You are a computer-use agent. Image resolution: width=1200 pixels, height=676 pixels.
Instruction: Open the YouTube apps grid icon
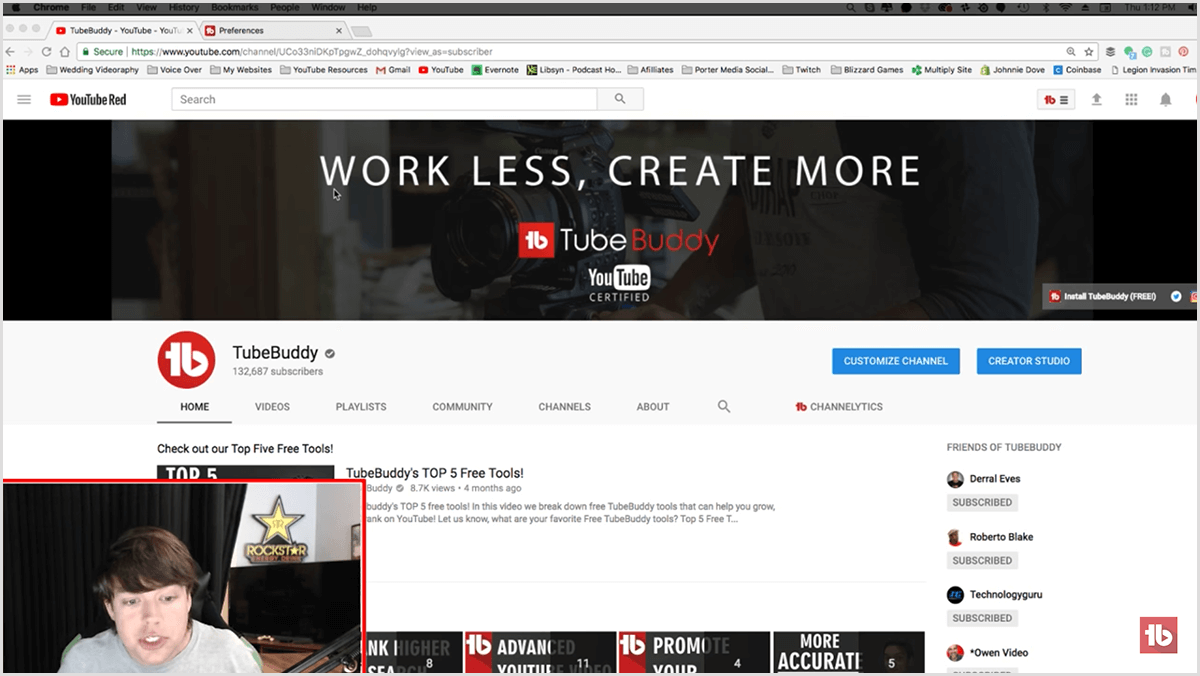point(1131,100)
